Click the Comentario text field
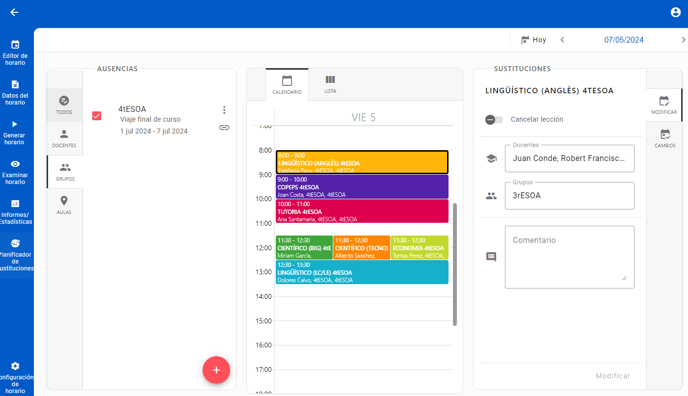688x396 pixels. click(x=570, y=257)
